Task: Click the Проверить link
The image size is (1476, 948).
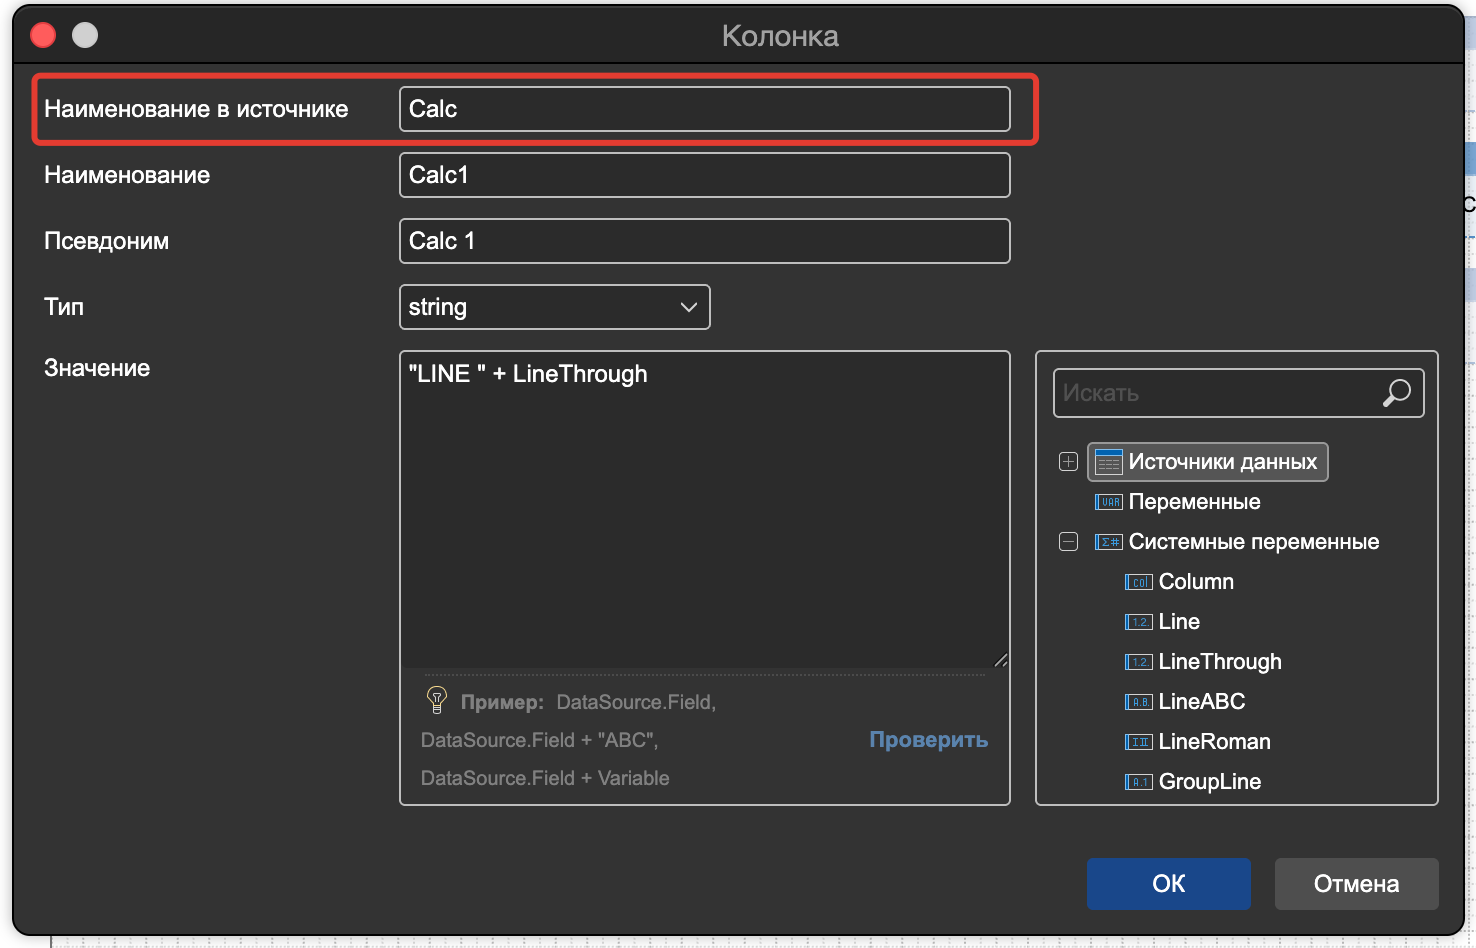Action: click(928, 740)
